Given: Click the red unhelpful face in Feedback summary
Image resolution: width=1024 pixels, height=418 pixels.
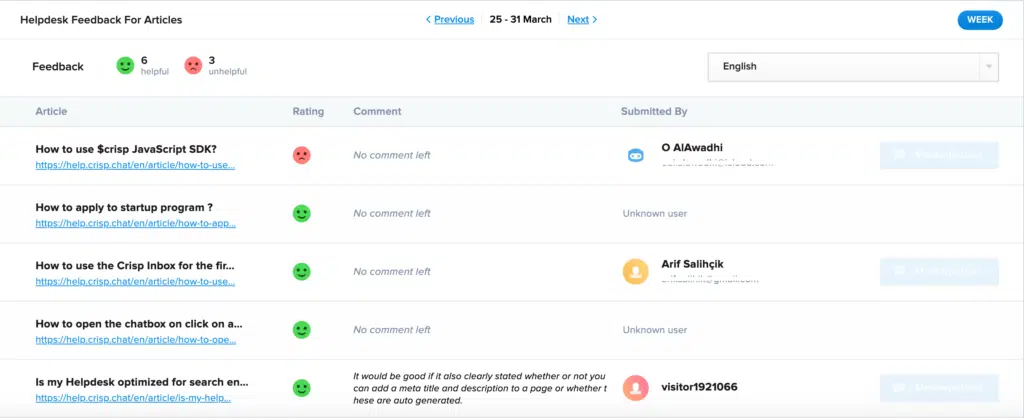Looking at the screenshot, I should [193, 66].
